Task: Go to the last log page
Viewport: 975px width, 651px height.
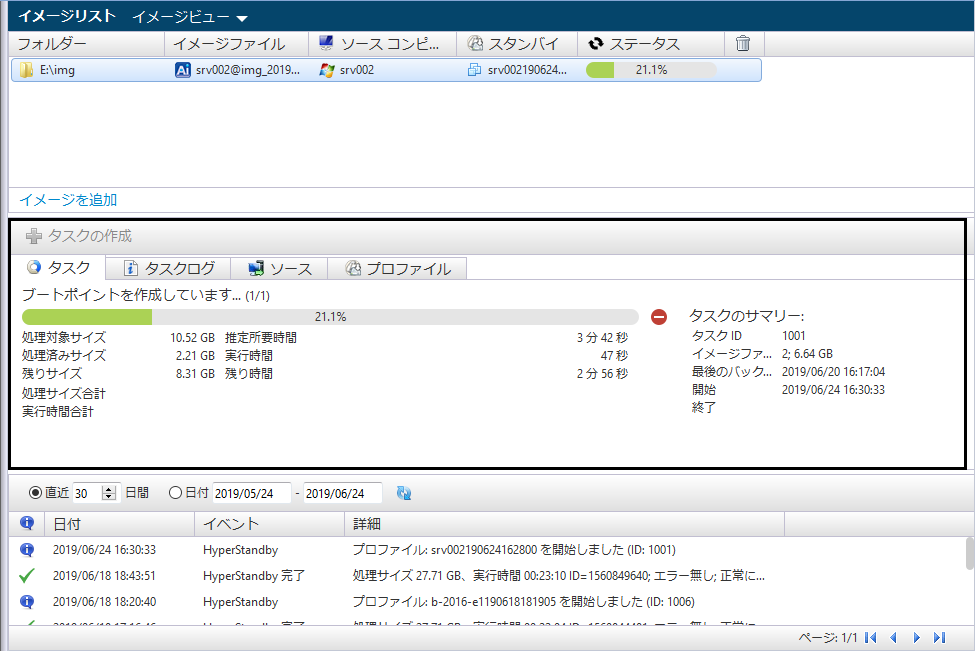Action: (939, 637)
